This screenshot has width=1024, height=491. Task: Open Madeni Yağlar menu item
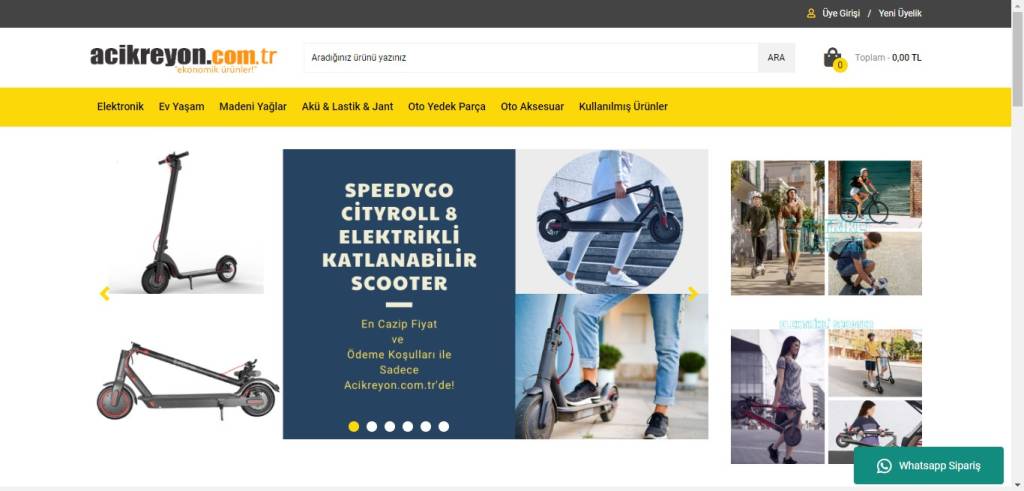[x=253, y=106]
